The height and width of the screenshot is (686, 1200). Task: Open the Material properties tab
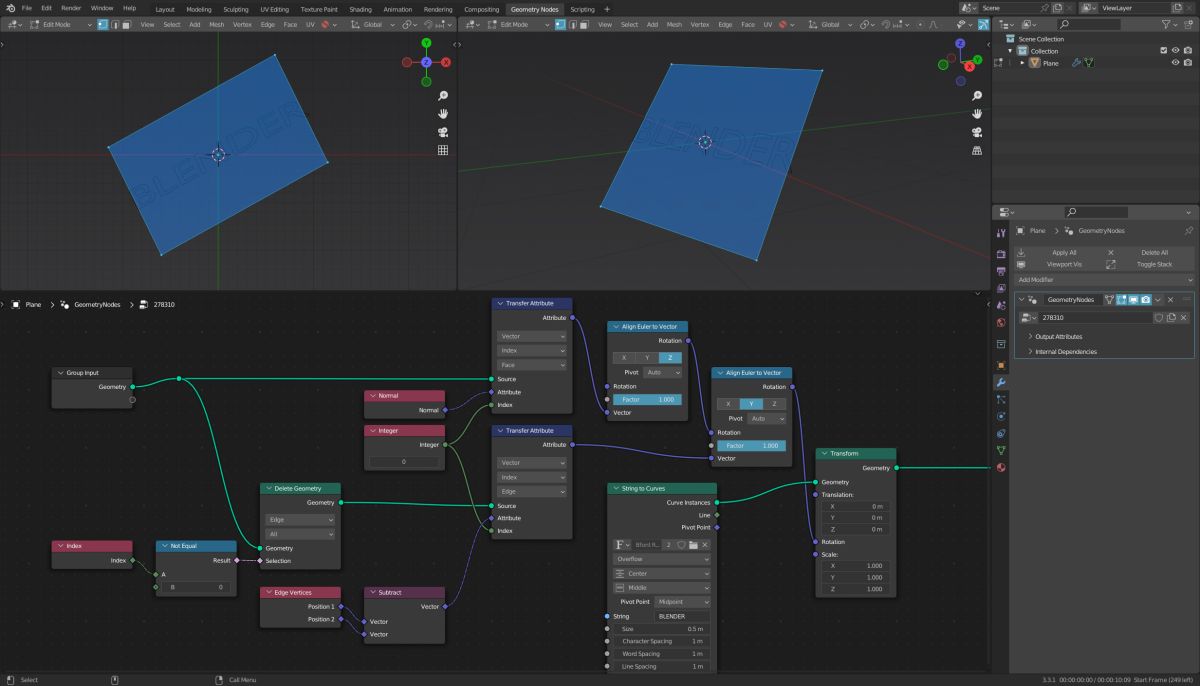[x=1001, y=467]
